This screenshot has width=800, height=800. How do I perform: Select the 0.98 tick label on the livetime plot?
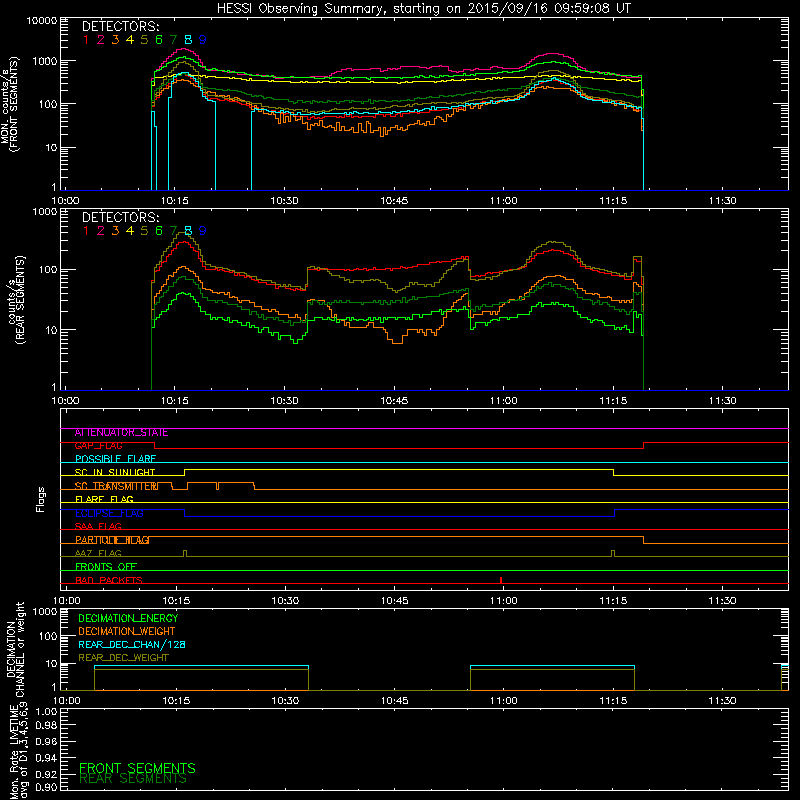(x=46, y=726)
